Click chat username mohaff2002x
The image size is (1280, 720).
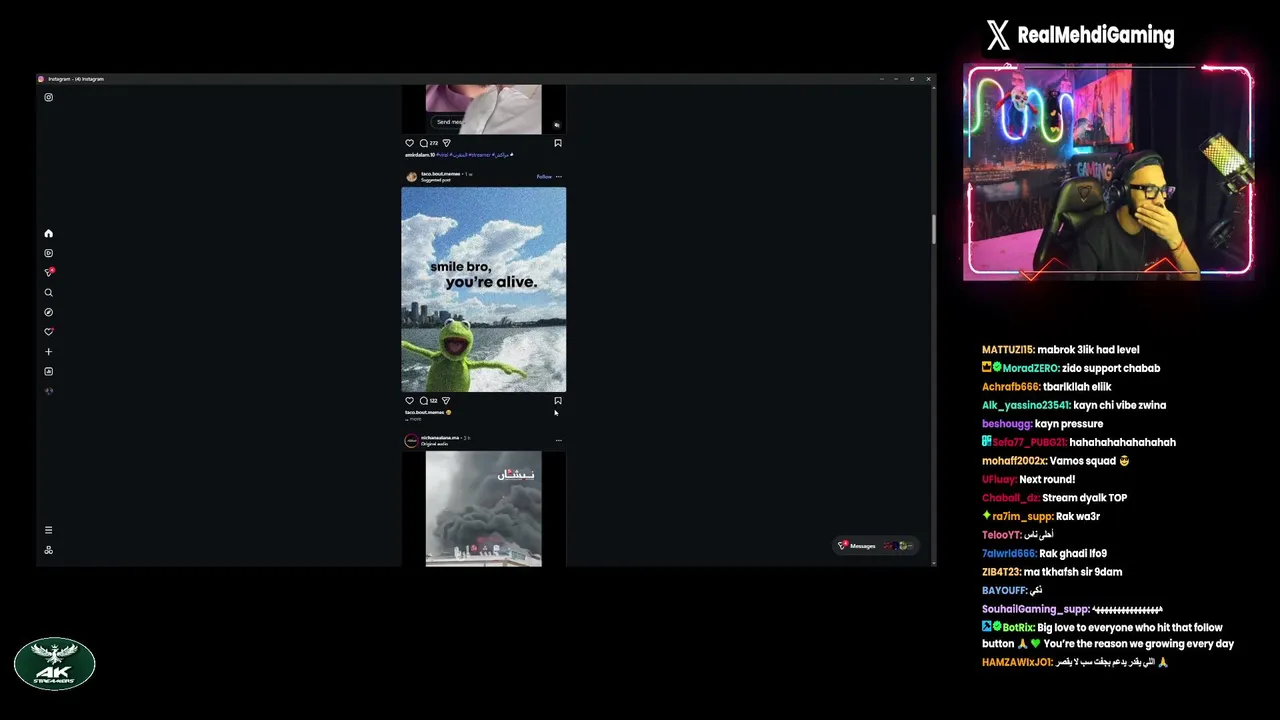point(1014,461)
